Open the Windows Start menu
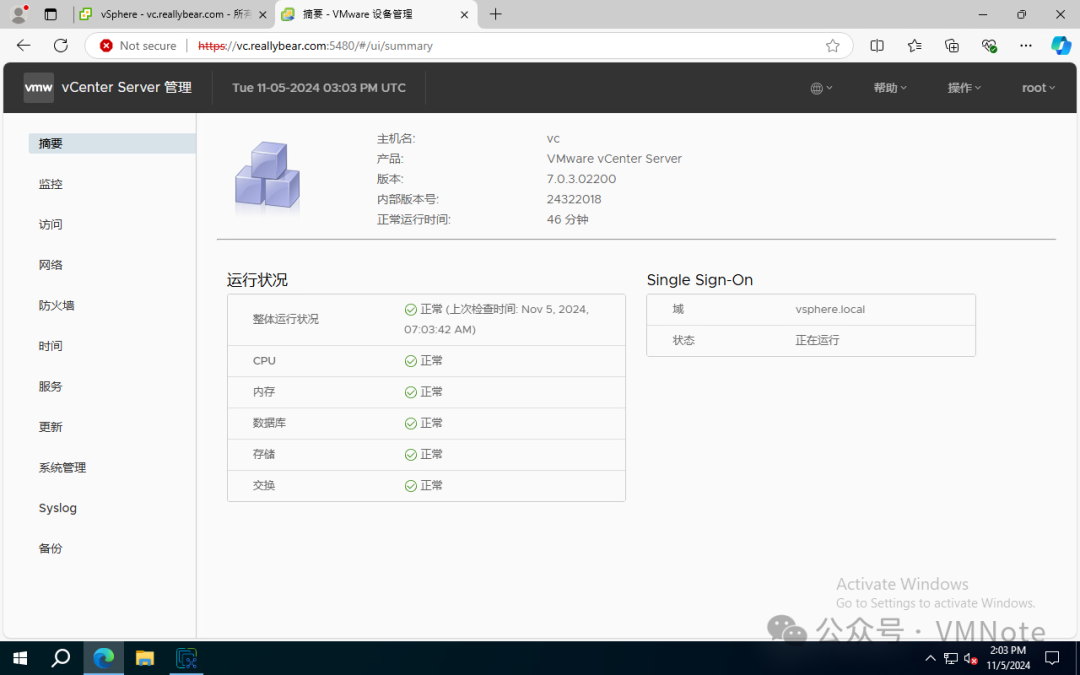1080x675 pixels. coord(20,658)
